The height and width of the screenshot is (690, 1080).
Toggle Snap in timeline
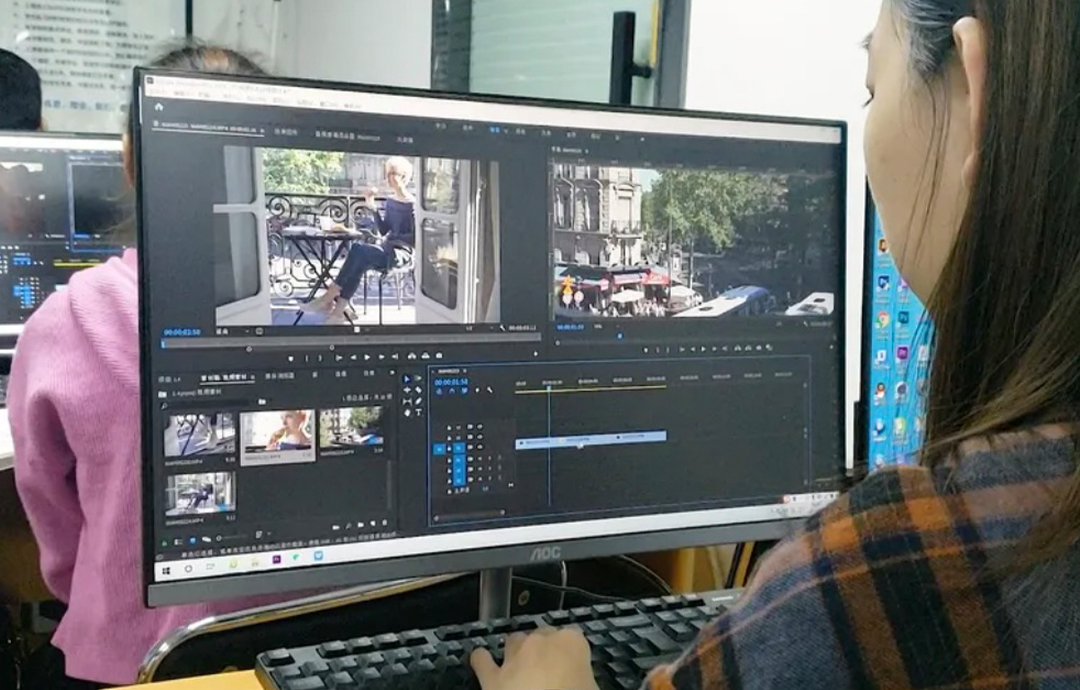click(452, 390)
